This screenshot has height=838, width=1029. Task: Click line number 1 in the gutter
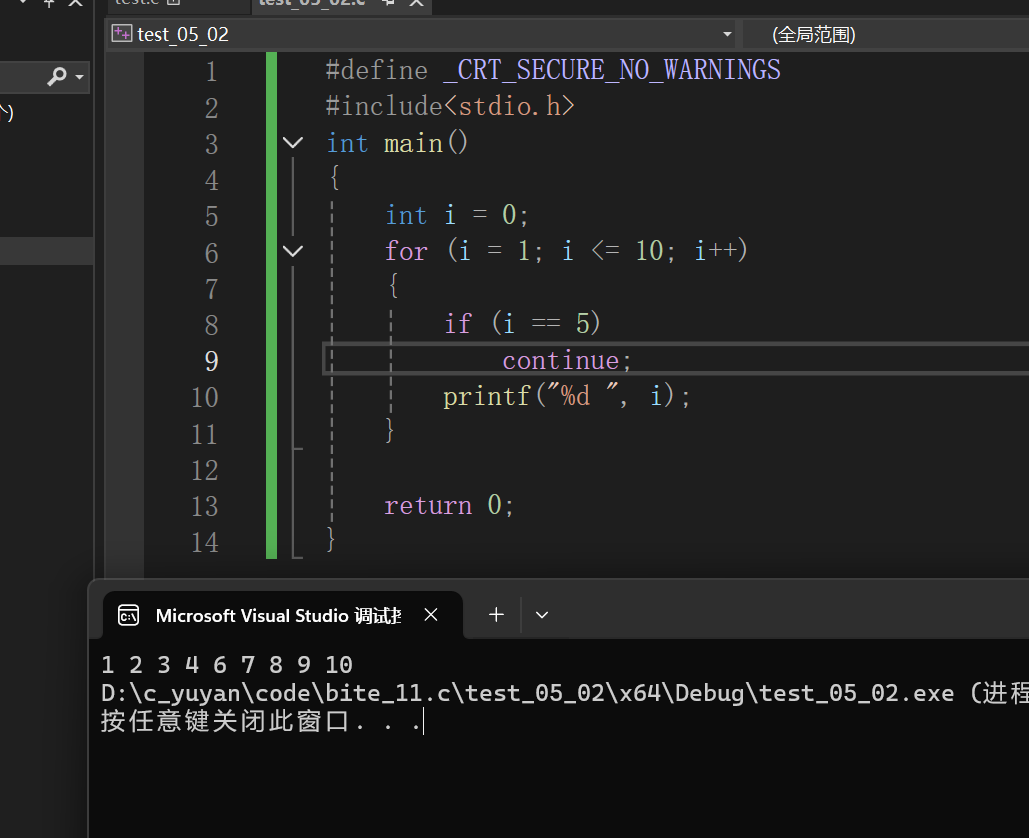click(x=211, y=72)
